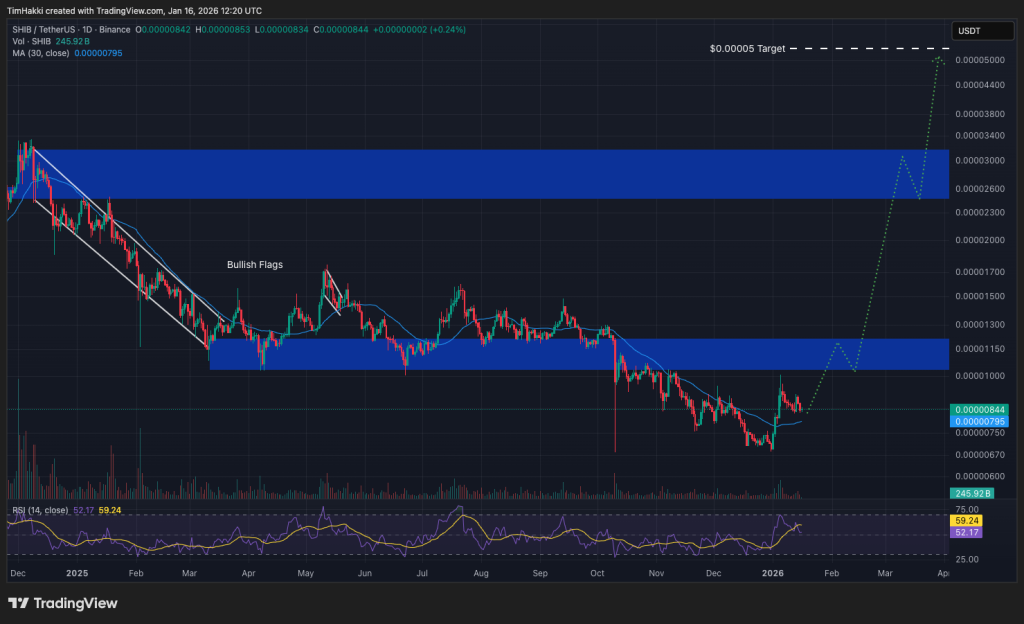Toggle the RSI (14, close) indicator
Image resolution: width=1024 pixels, height=624 pixels.
click(40, 510)
